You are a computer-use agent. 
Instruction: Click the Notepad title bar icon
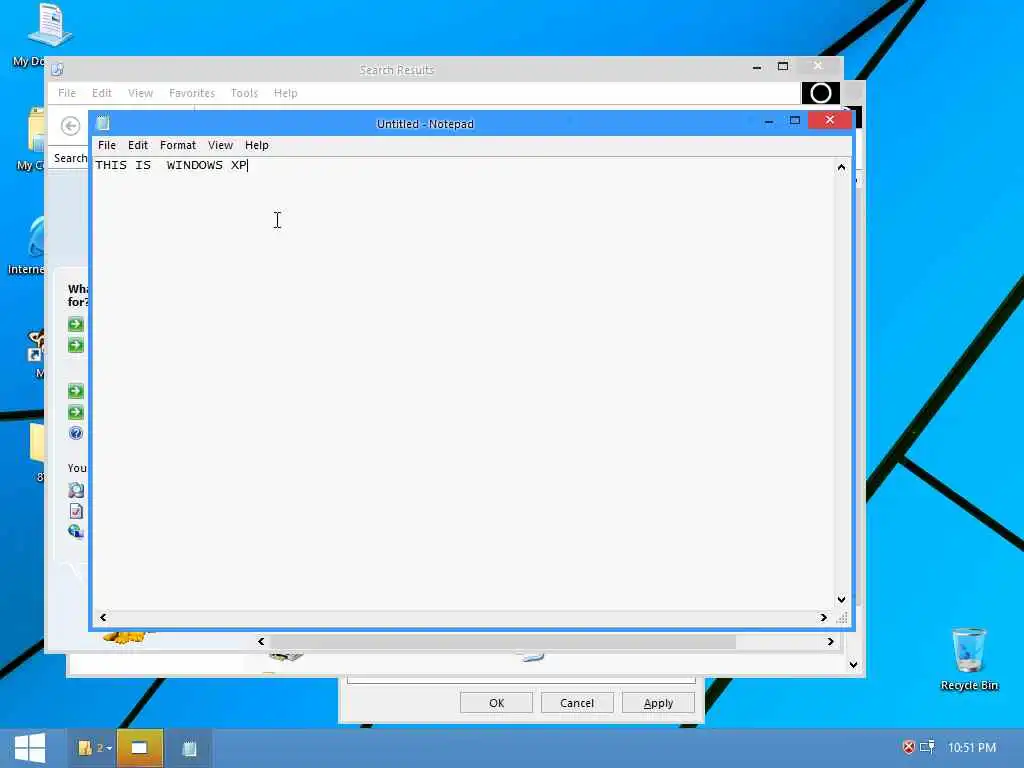[103, 123]
